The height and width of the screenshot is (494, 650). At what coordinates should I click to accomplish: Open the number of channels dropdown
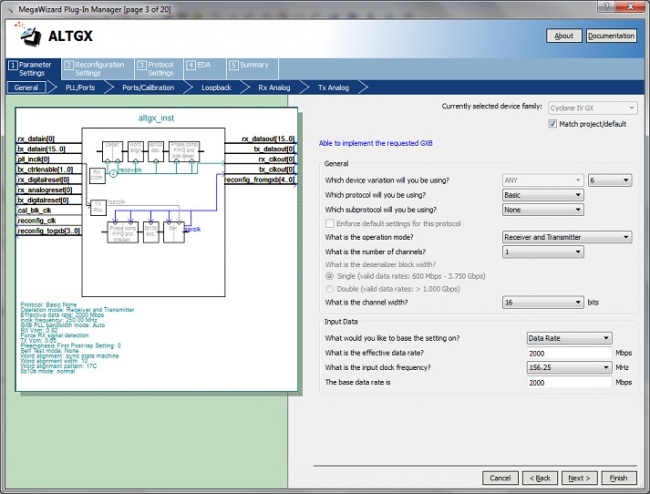click(x=543, y=252)
